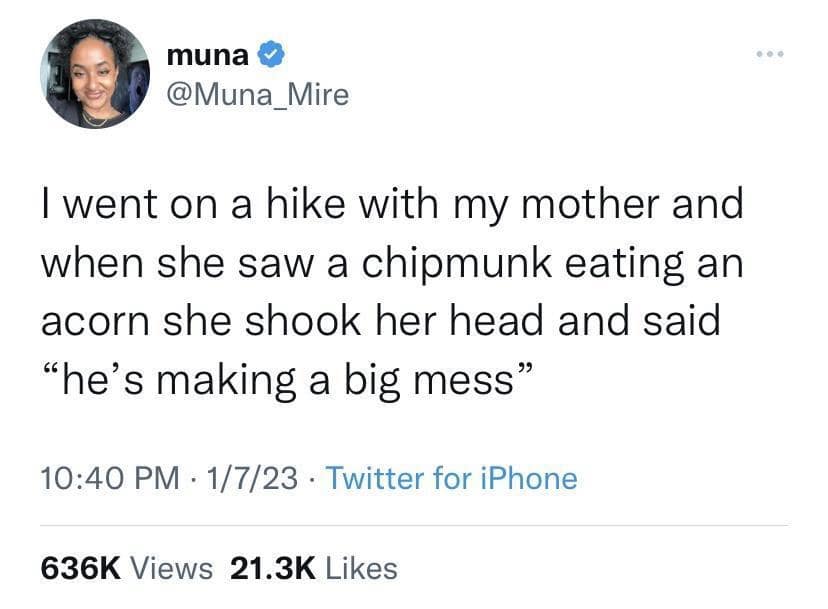This screenshot has height=609, width=828.
Task: Tap the circular avatar to view profile
Action: [94, 75]
